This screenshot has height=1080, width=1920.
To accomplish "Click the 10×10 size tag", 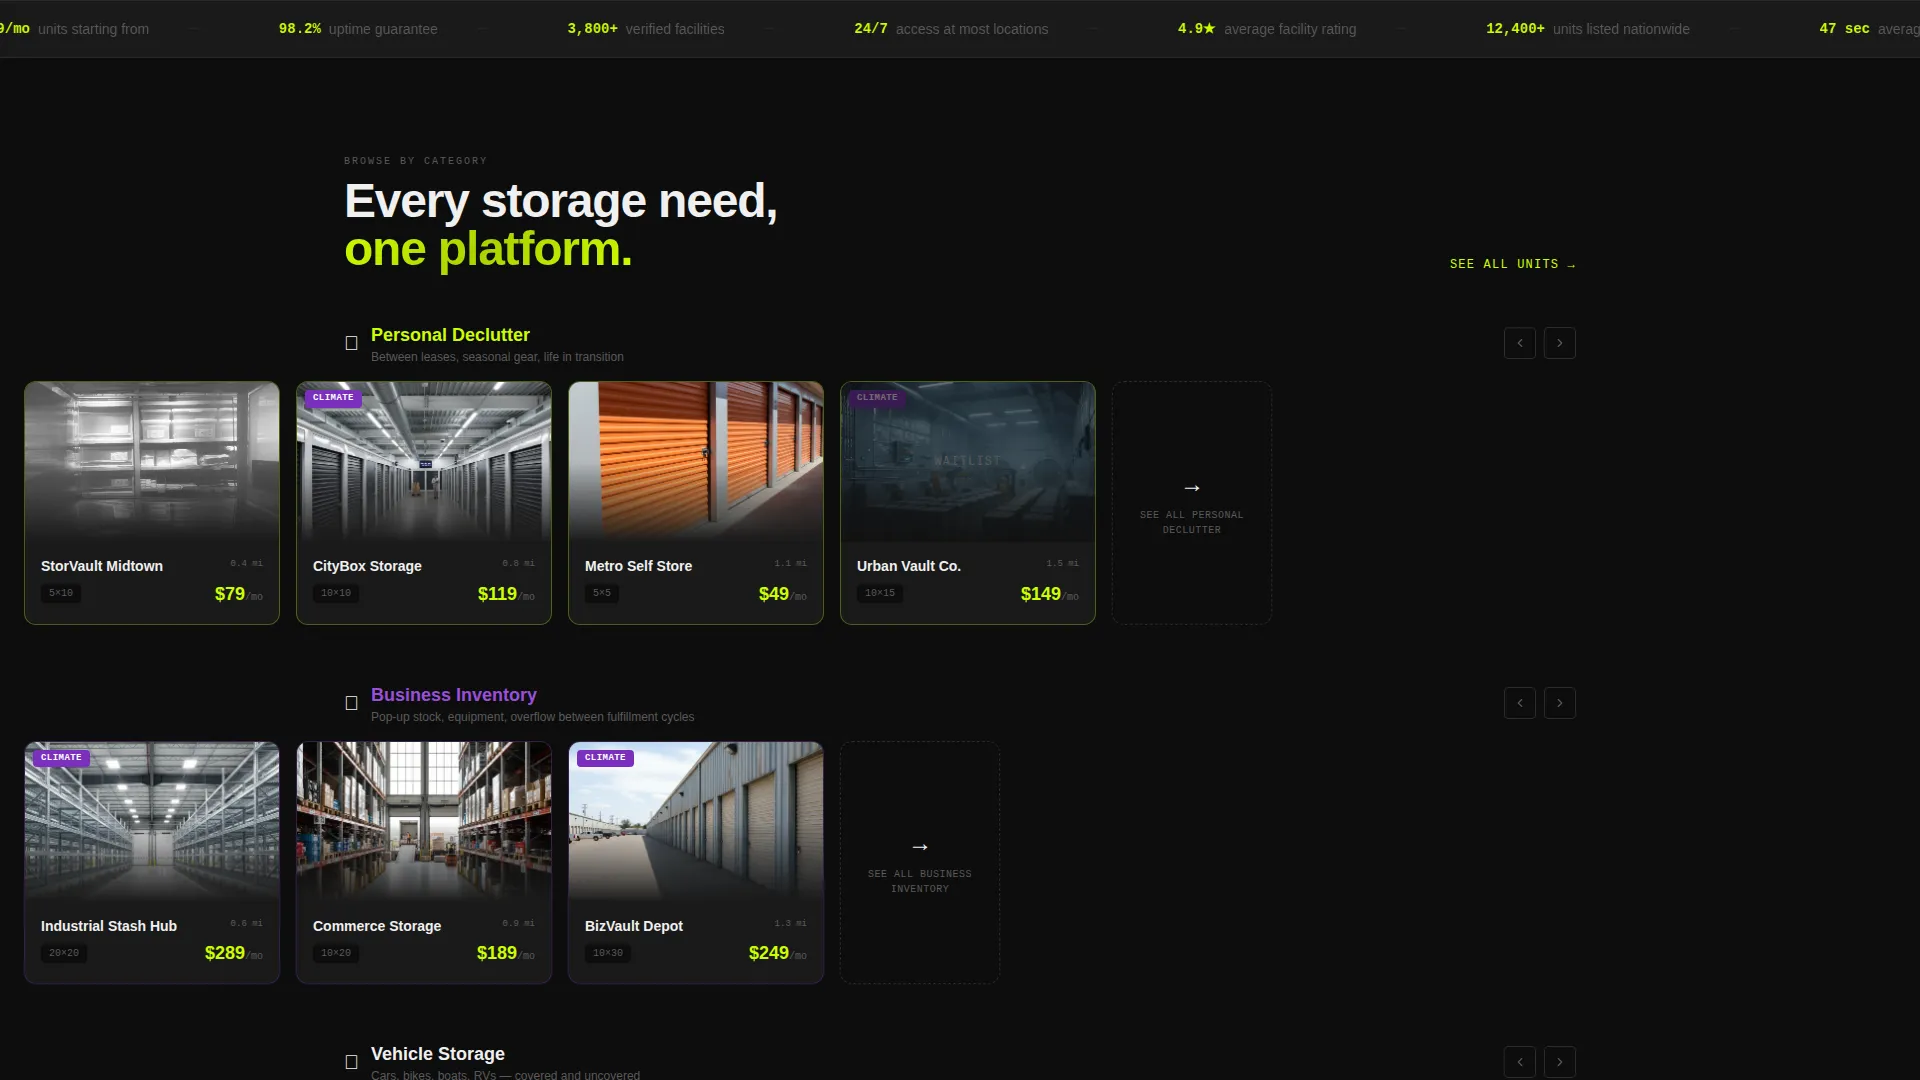I will tap(336, 593).
